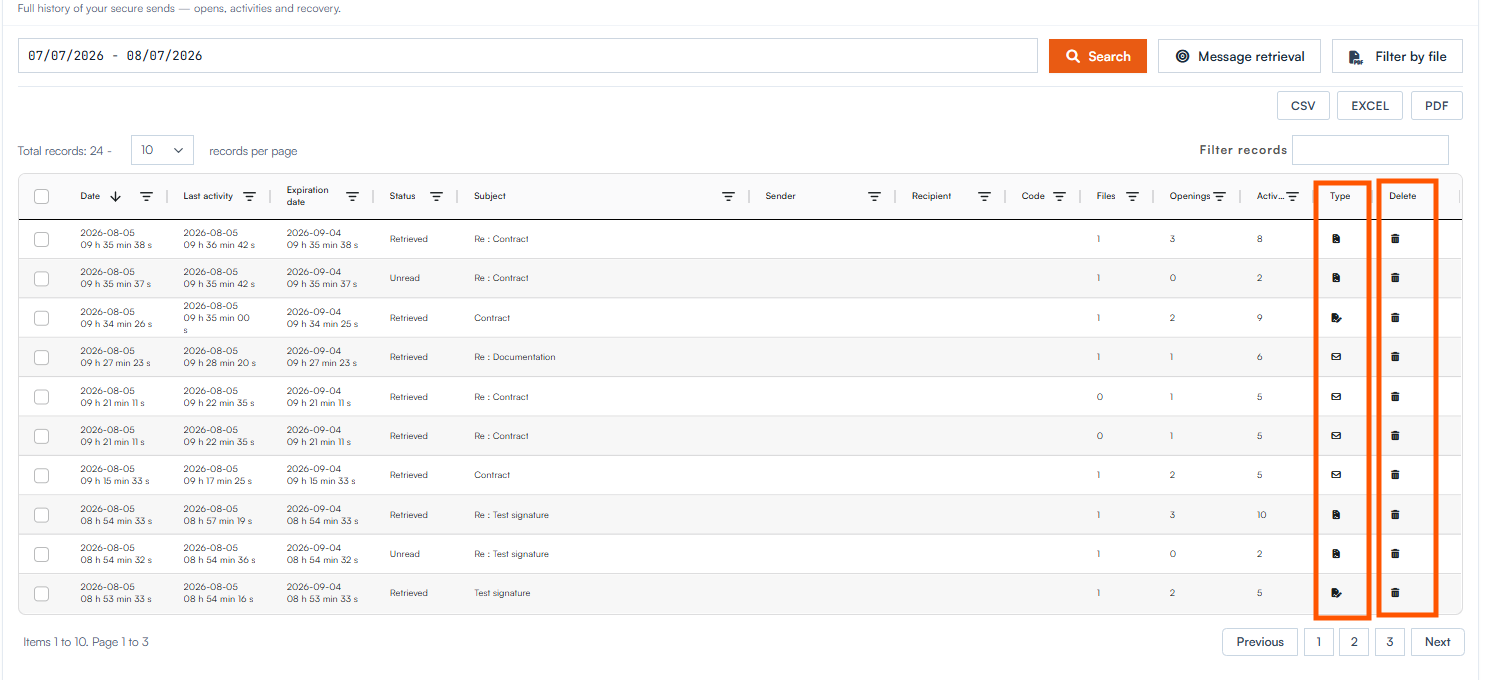Open the Activ... column filter menu
The image size is (1488, 680).
[x=1292, y=197]
